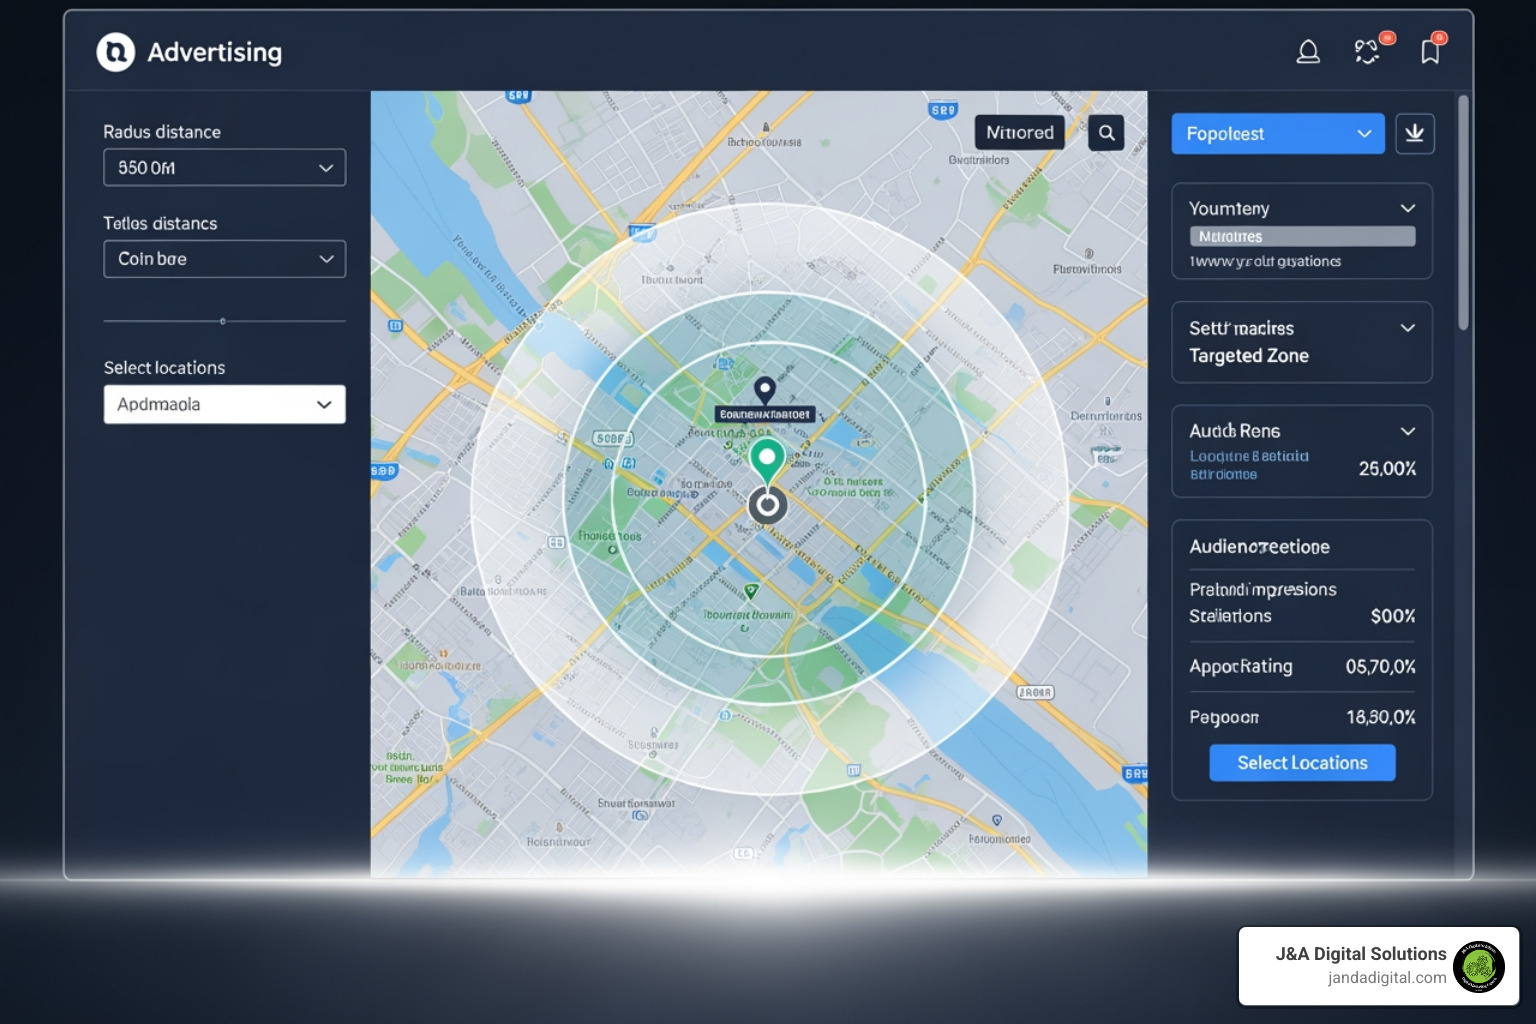
Task: Expand the Youmteny panel chevron
Action: (x=1408, y=208)
